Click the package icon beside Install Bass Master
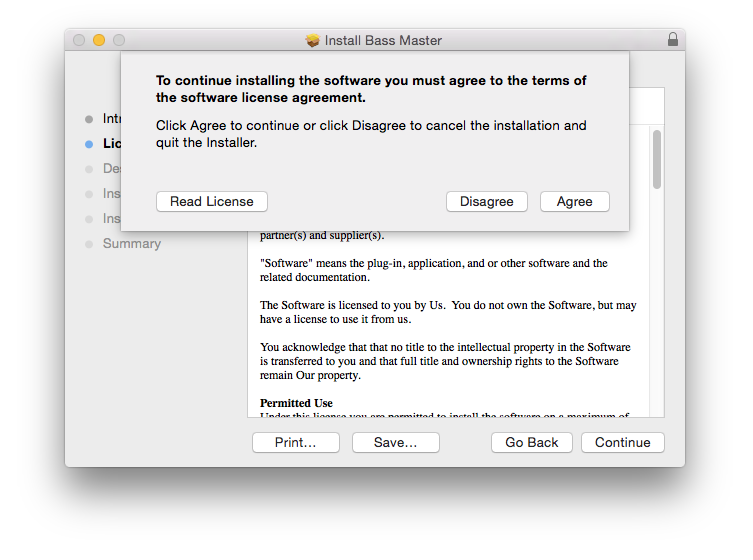753x560 pixels. tap(313, 40)
